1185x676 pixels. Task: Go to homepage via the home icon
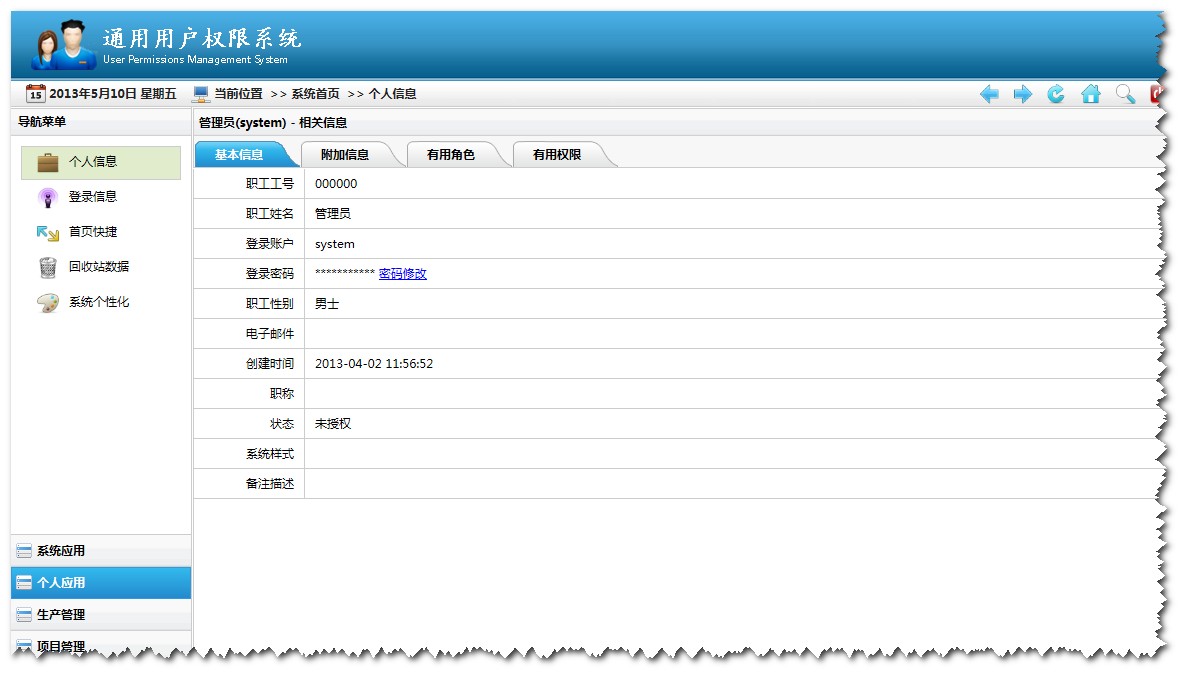coord(1090,93)
